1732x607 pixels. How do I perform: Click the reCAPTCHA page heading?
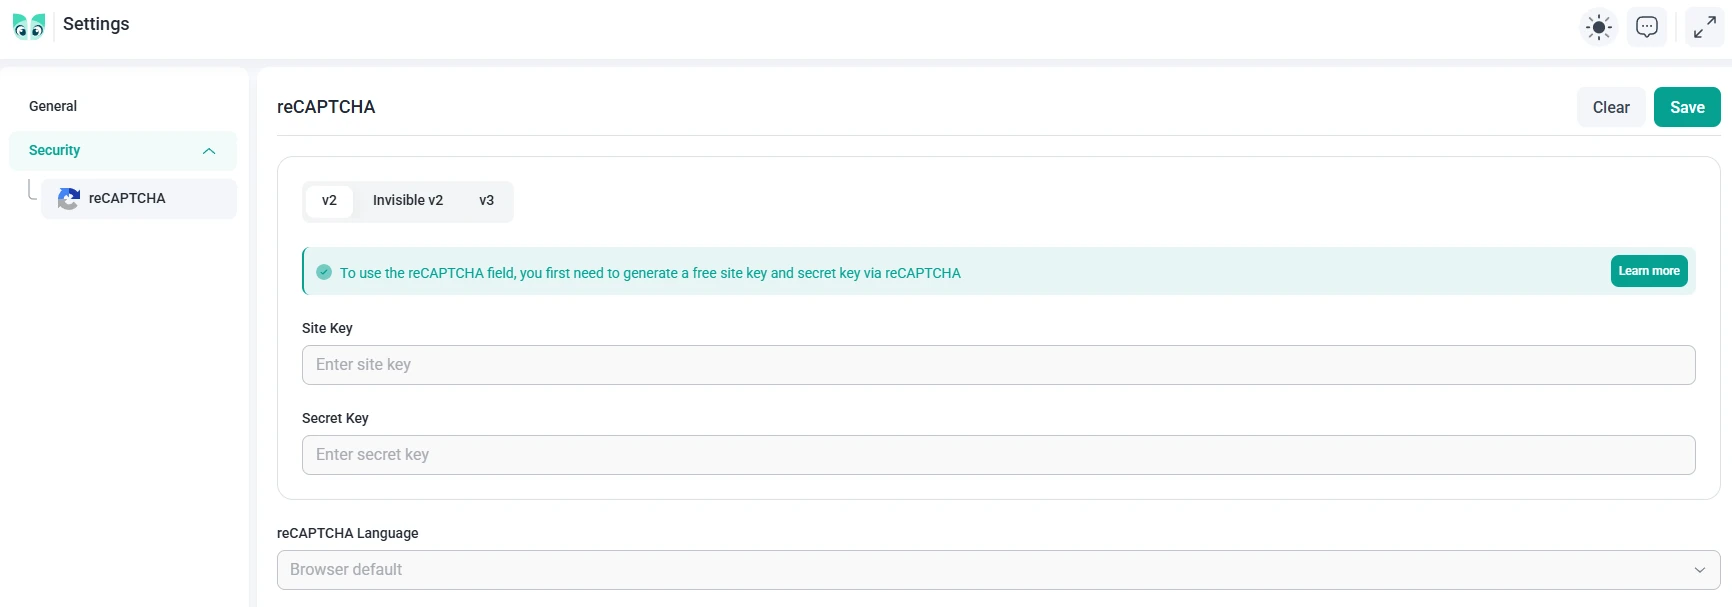tap(326, 107)
